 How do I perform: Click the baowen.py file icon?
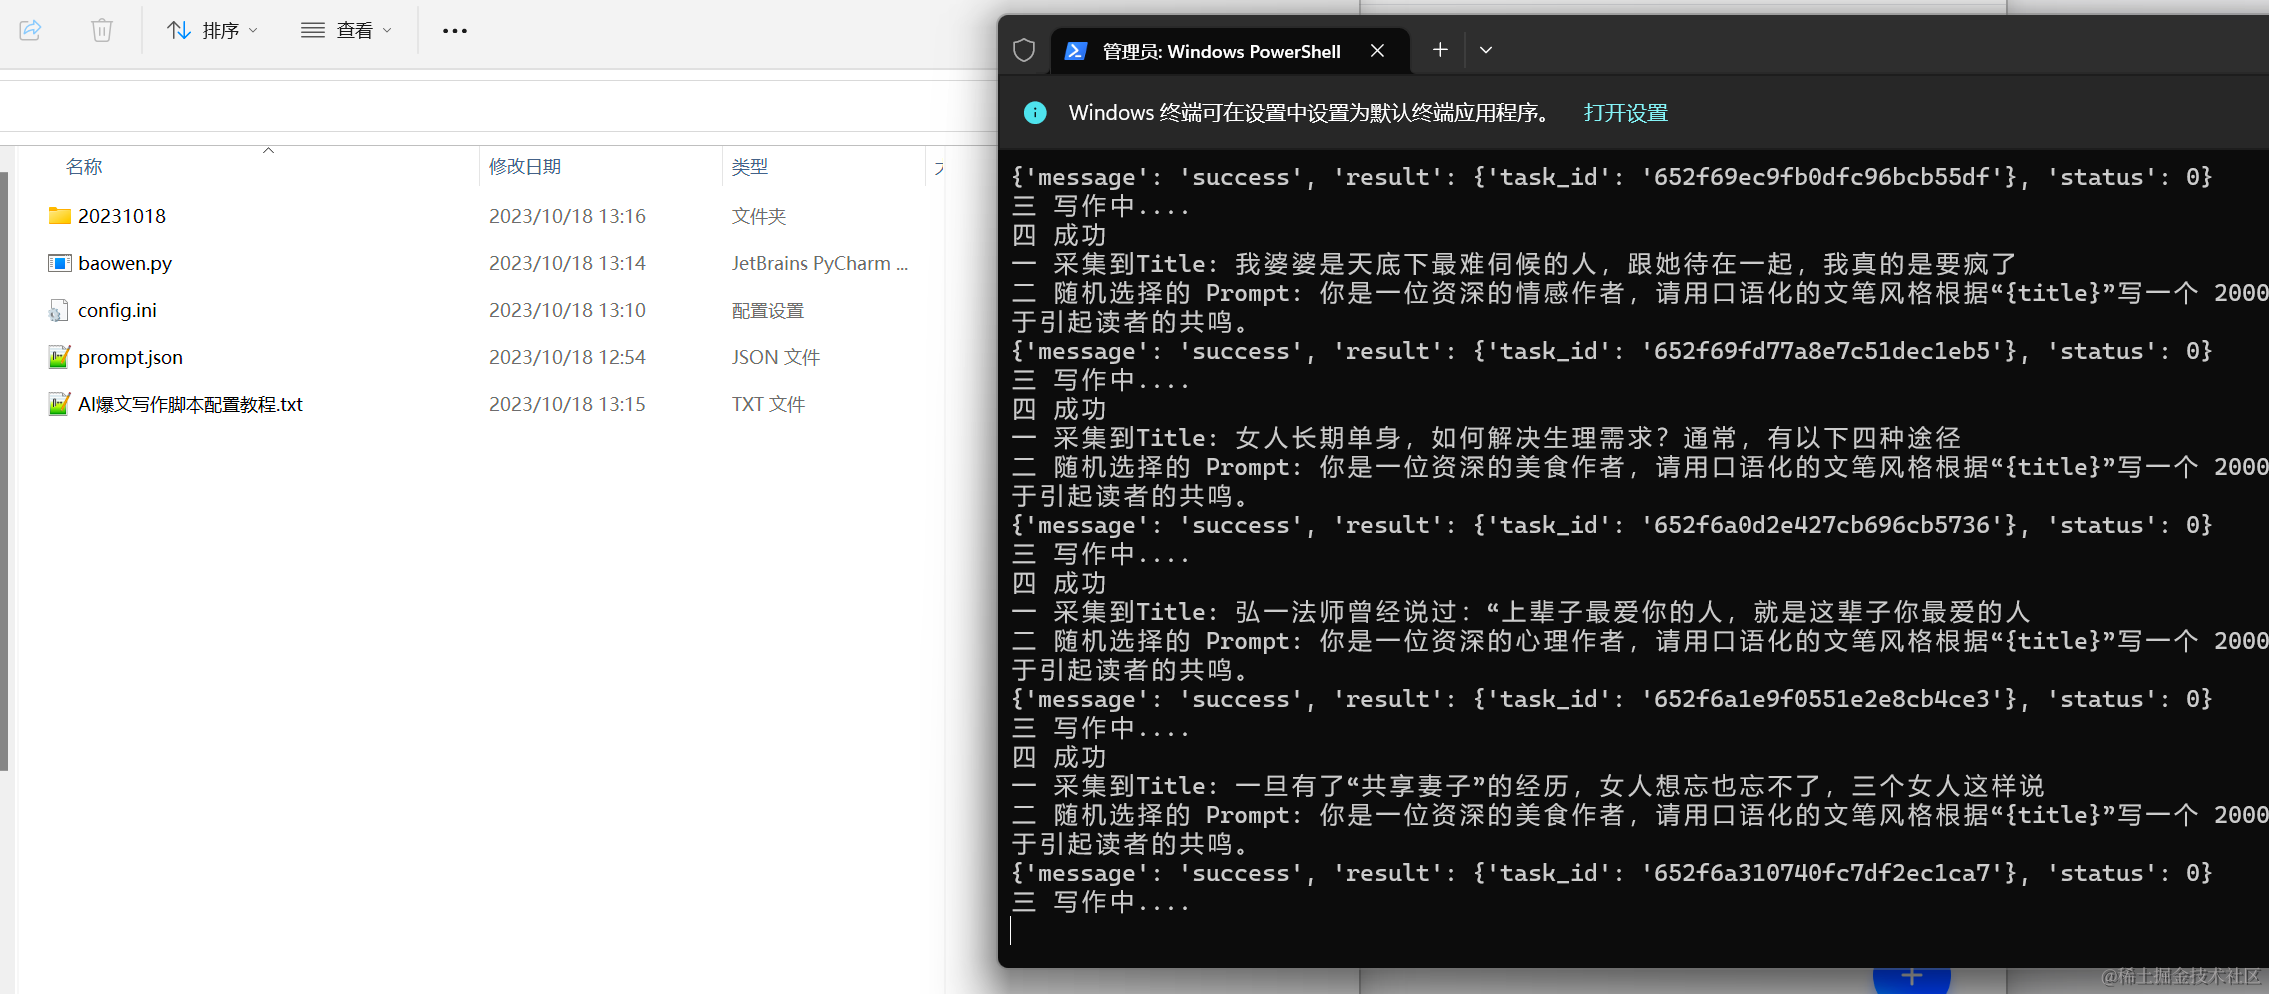59,263
